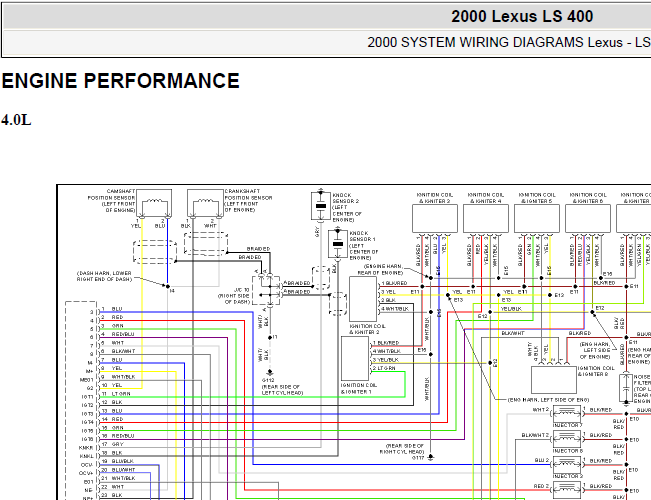The height and width of the screenshot is (500, 651).
Task: Click the '8 YEL' pin label
Action: [112, 368]
